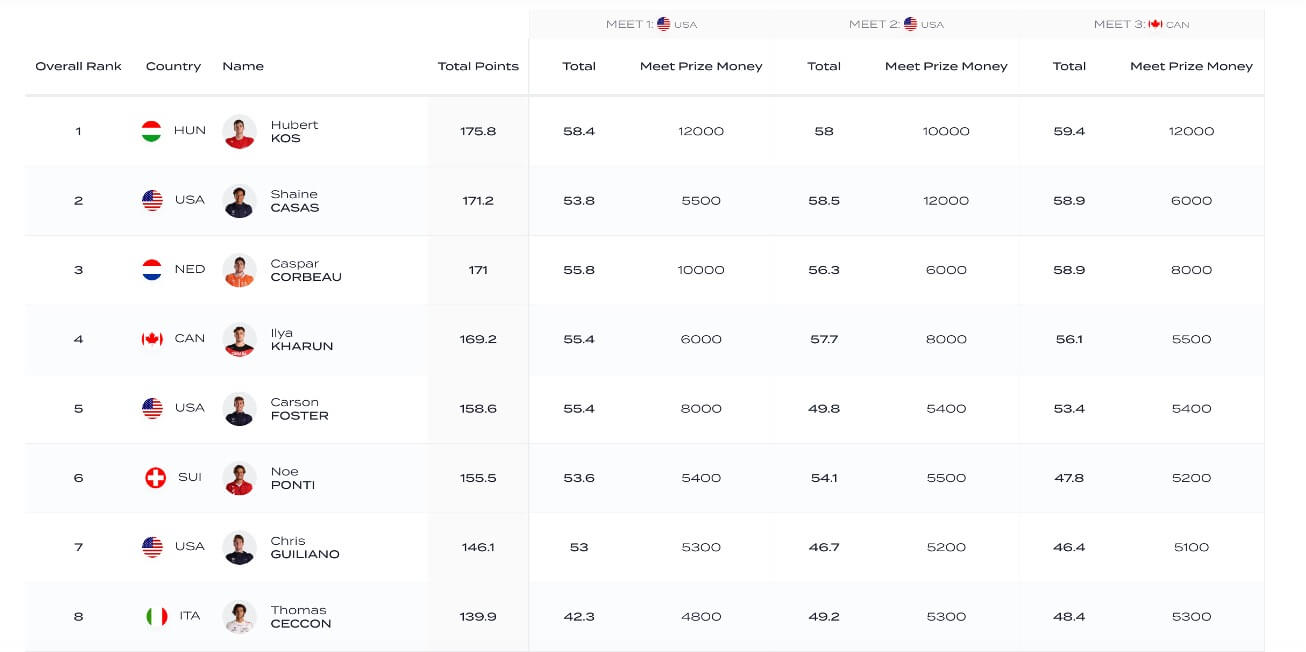Open Carson Foster name link
The image size is (1306, 652).
[299, 409]
